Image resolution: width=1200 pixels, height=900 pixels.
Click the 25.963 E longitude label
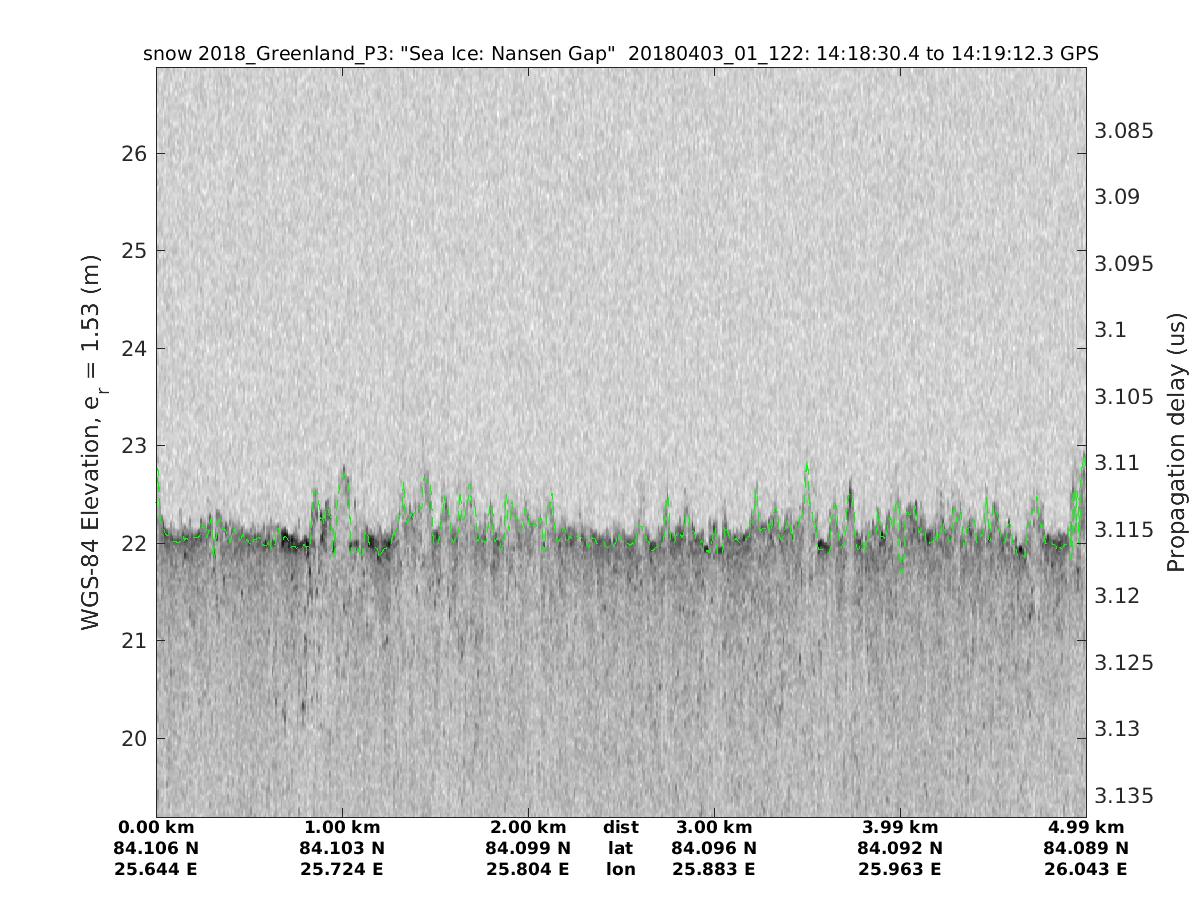(x=900, y=869)
